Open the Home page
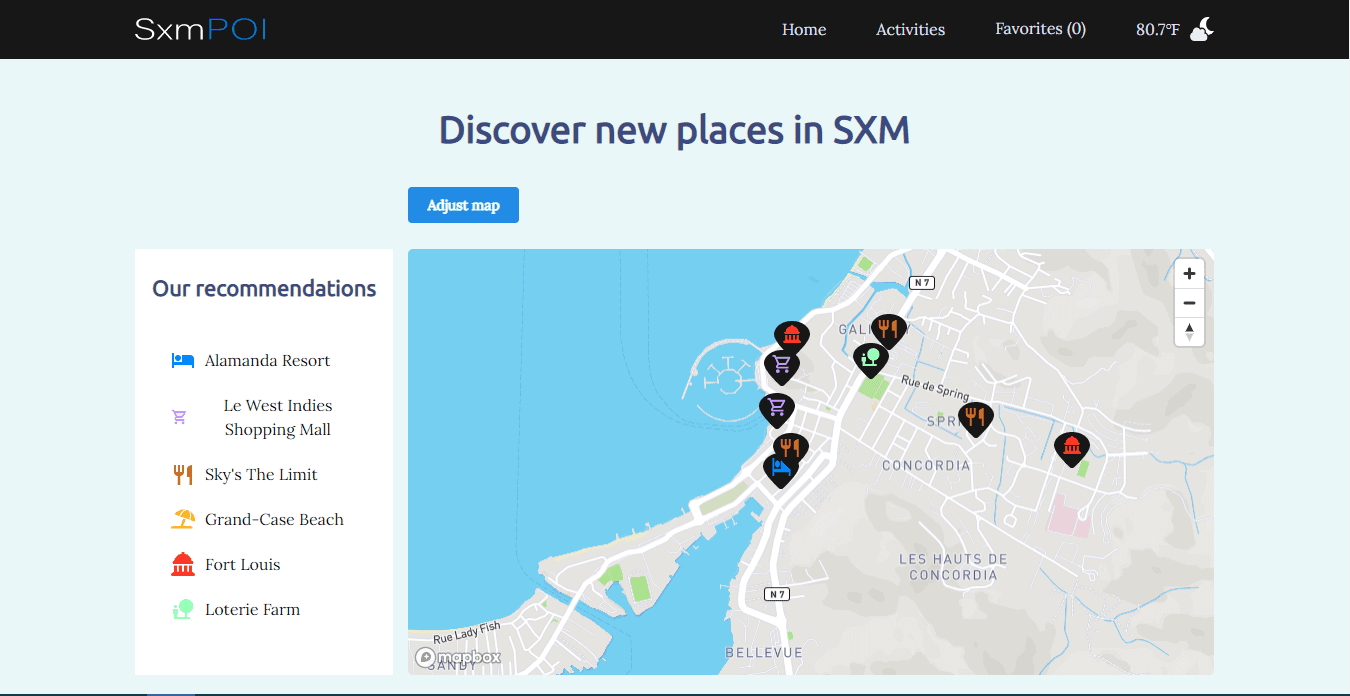 coord(804,29)
